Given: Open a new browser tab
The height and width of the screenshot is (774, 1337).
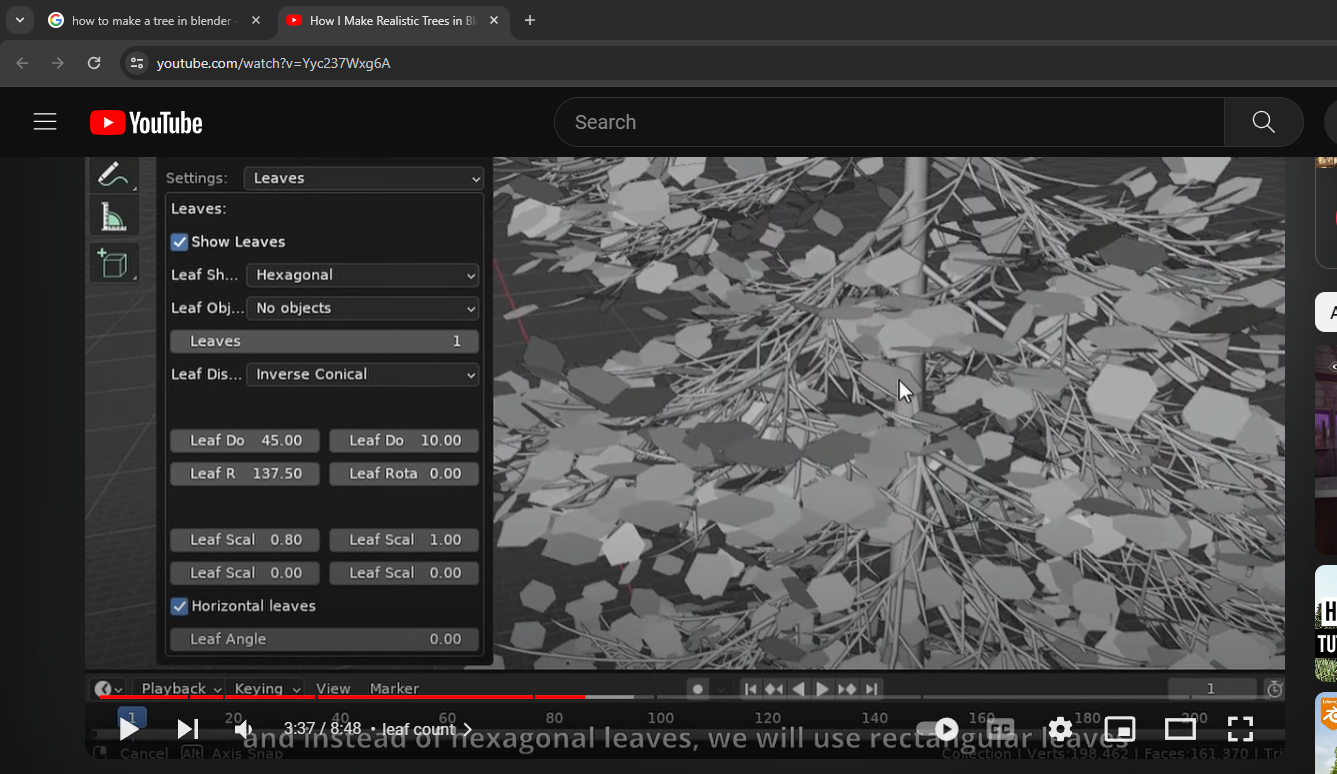Looking at the screenshot, I should (530, 20).
